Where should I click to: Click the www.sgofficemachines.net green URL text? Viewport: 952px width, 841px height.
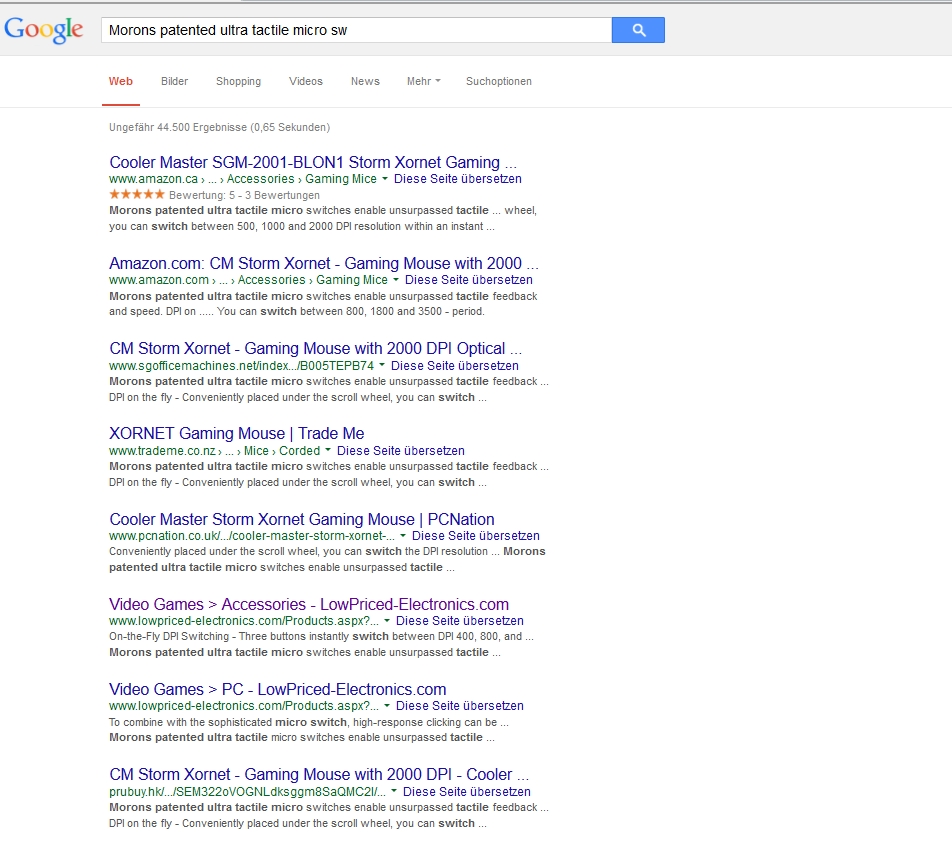point(241,366)
